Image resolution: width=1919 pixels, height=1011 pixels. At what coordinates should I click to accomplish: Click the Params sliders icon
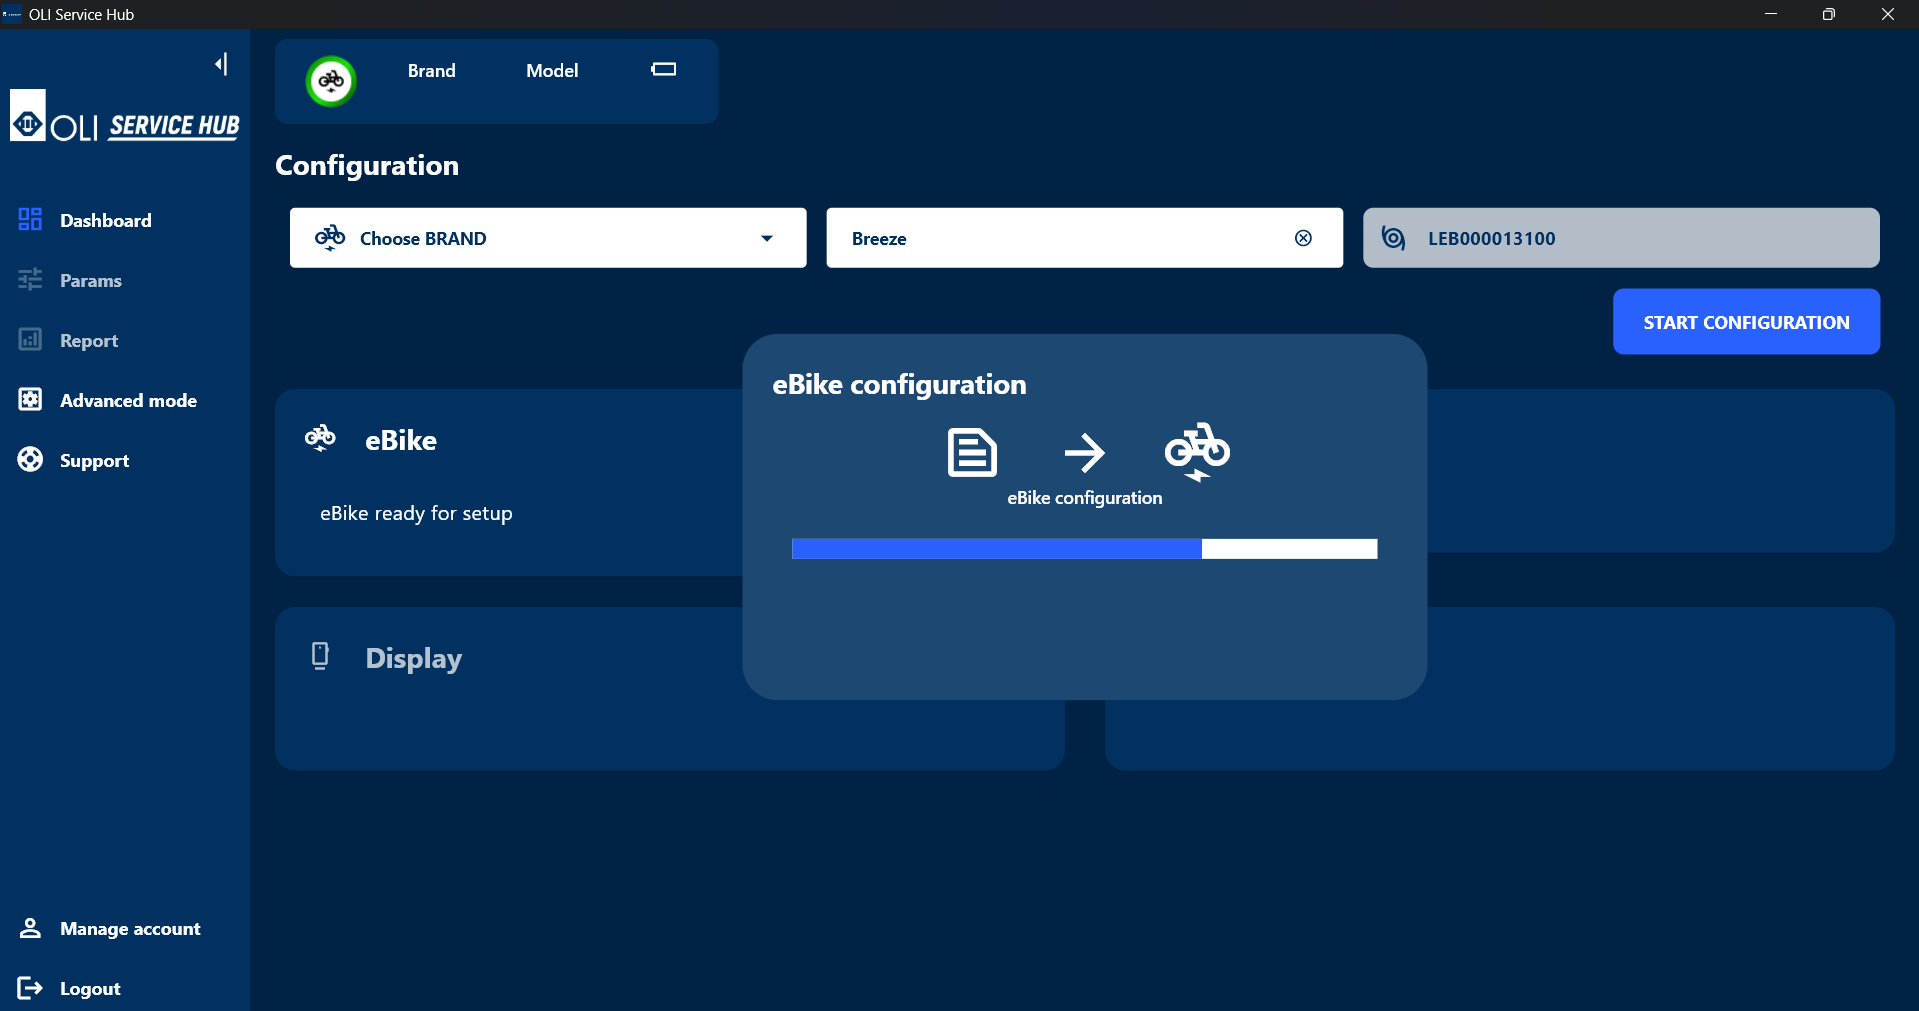click(x=30, y=279)
